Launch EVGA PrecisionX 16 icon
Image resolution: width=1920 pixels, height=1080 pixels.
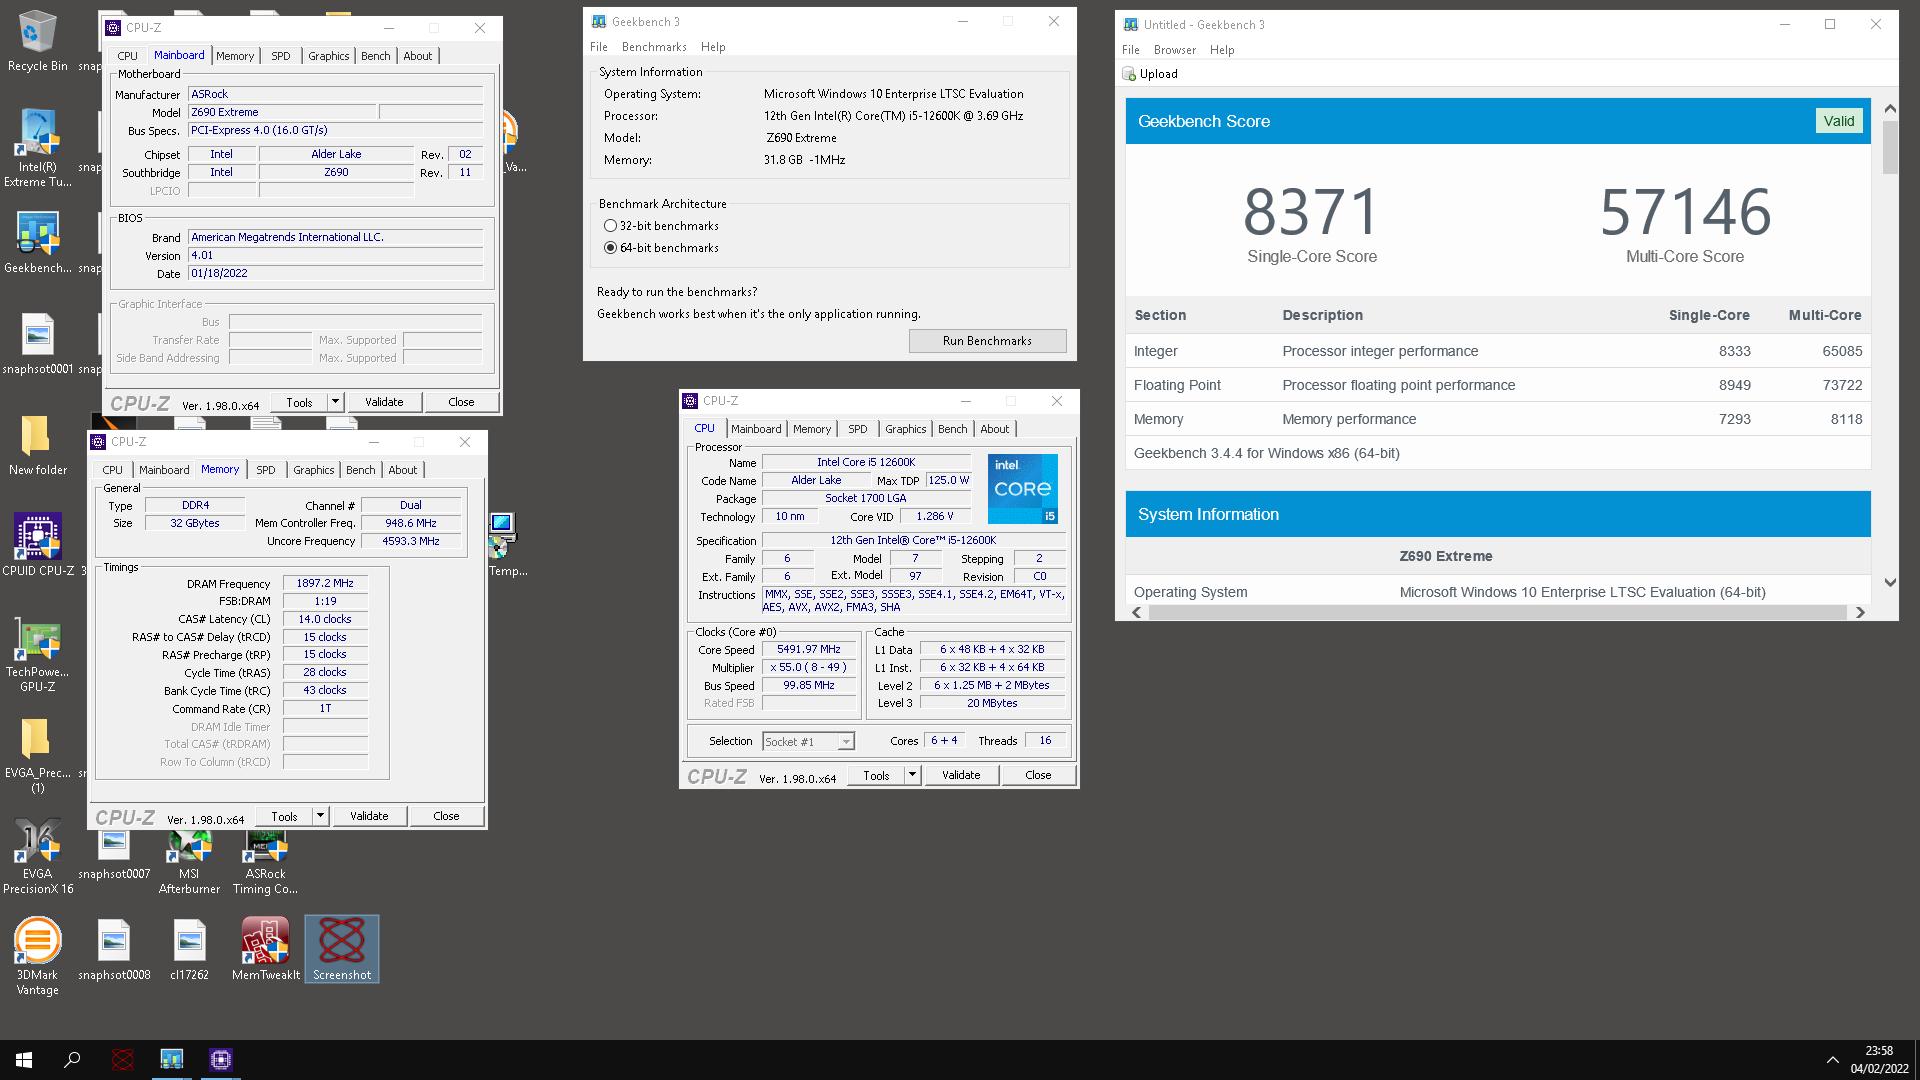[37, 856]
